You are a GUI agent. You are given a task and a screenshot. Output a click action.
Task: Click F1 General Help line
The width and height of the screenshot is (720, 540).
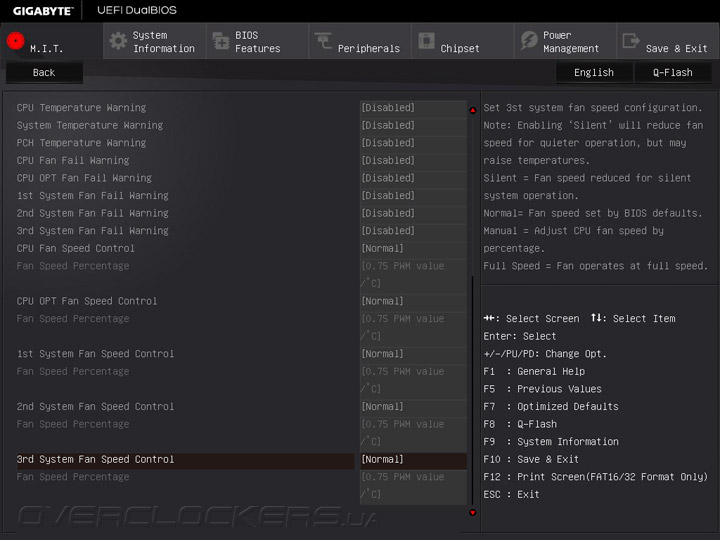point(534,371)
